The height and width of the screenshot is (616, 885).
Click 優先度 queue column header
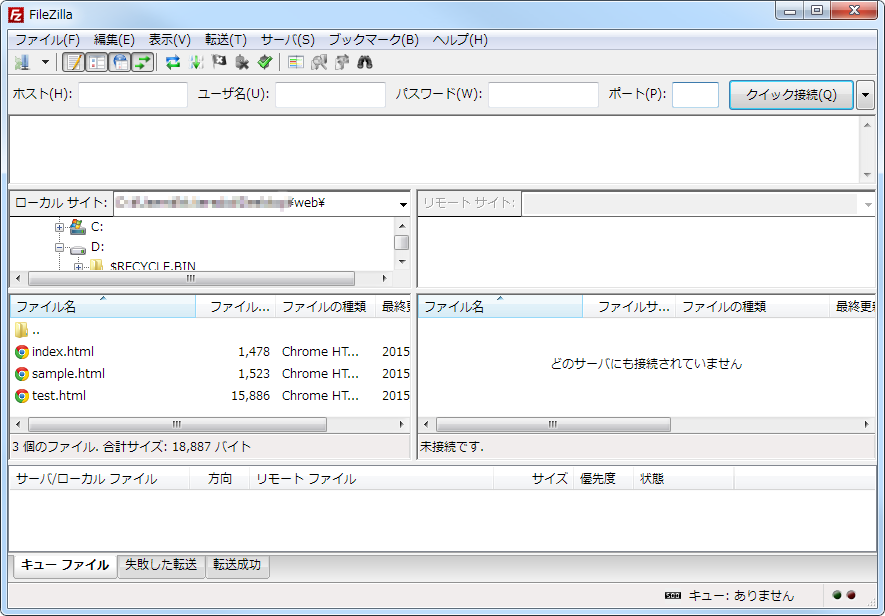tap(603, 479)
